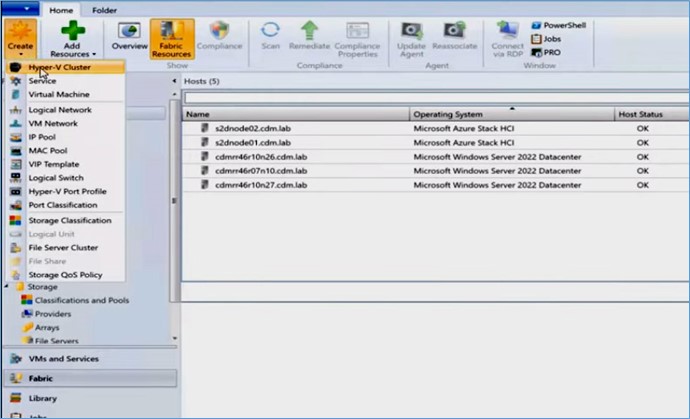
Task: Click Connect via RDP icon
Action: coord(507,31)
